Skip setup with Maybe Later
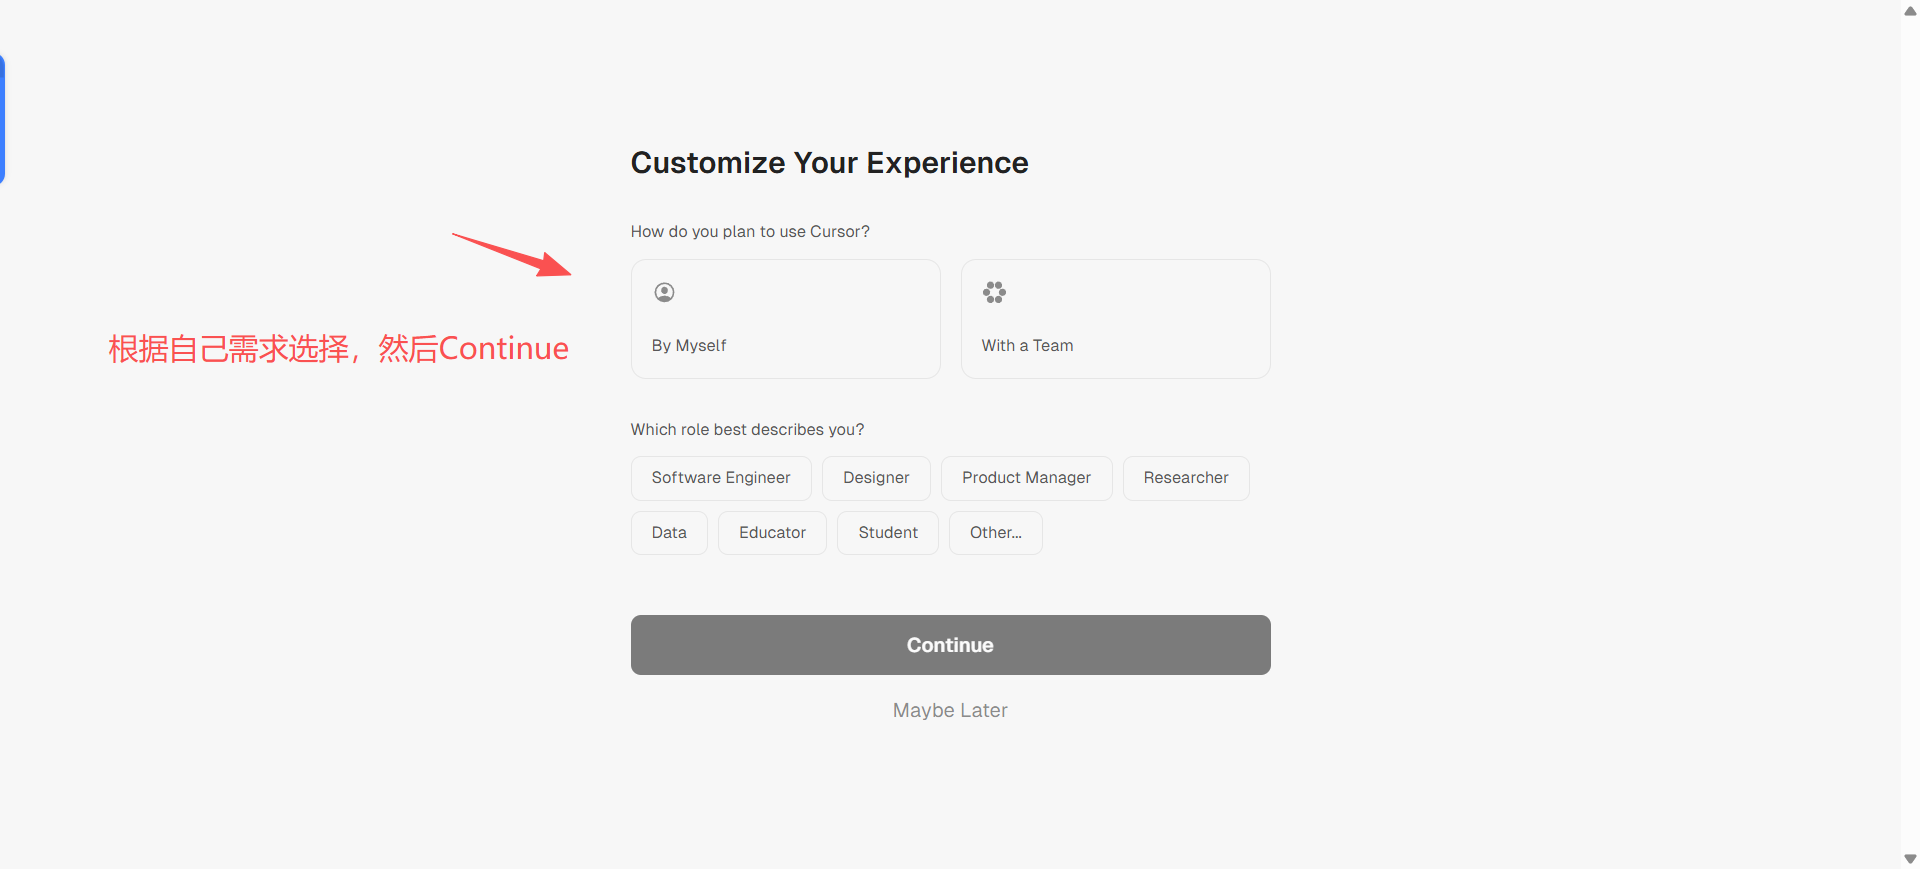 (x=950, y=710)
